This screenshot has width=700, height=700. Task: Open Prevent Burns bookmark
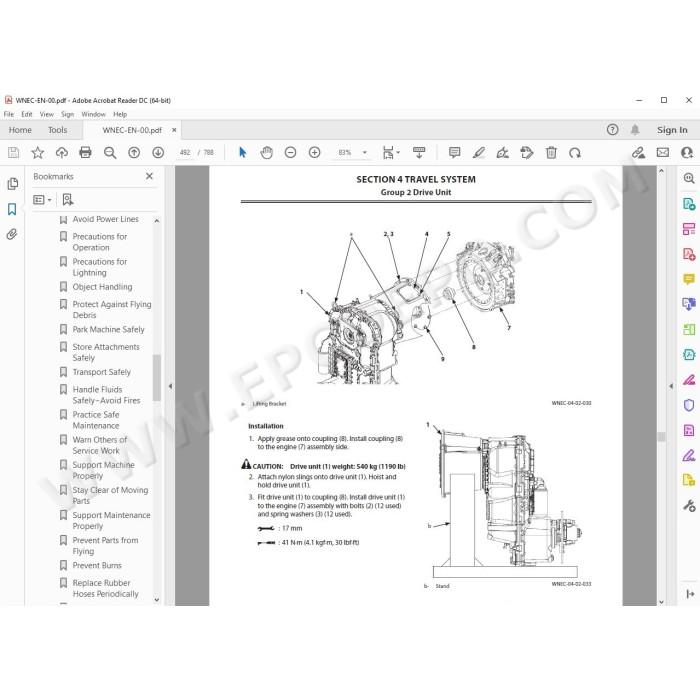coord(97,565)
